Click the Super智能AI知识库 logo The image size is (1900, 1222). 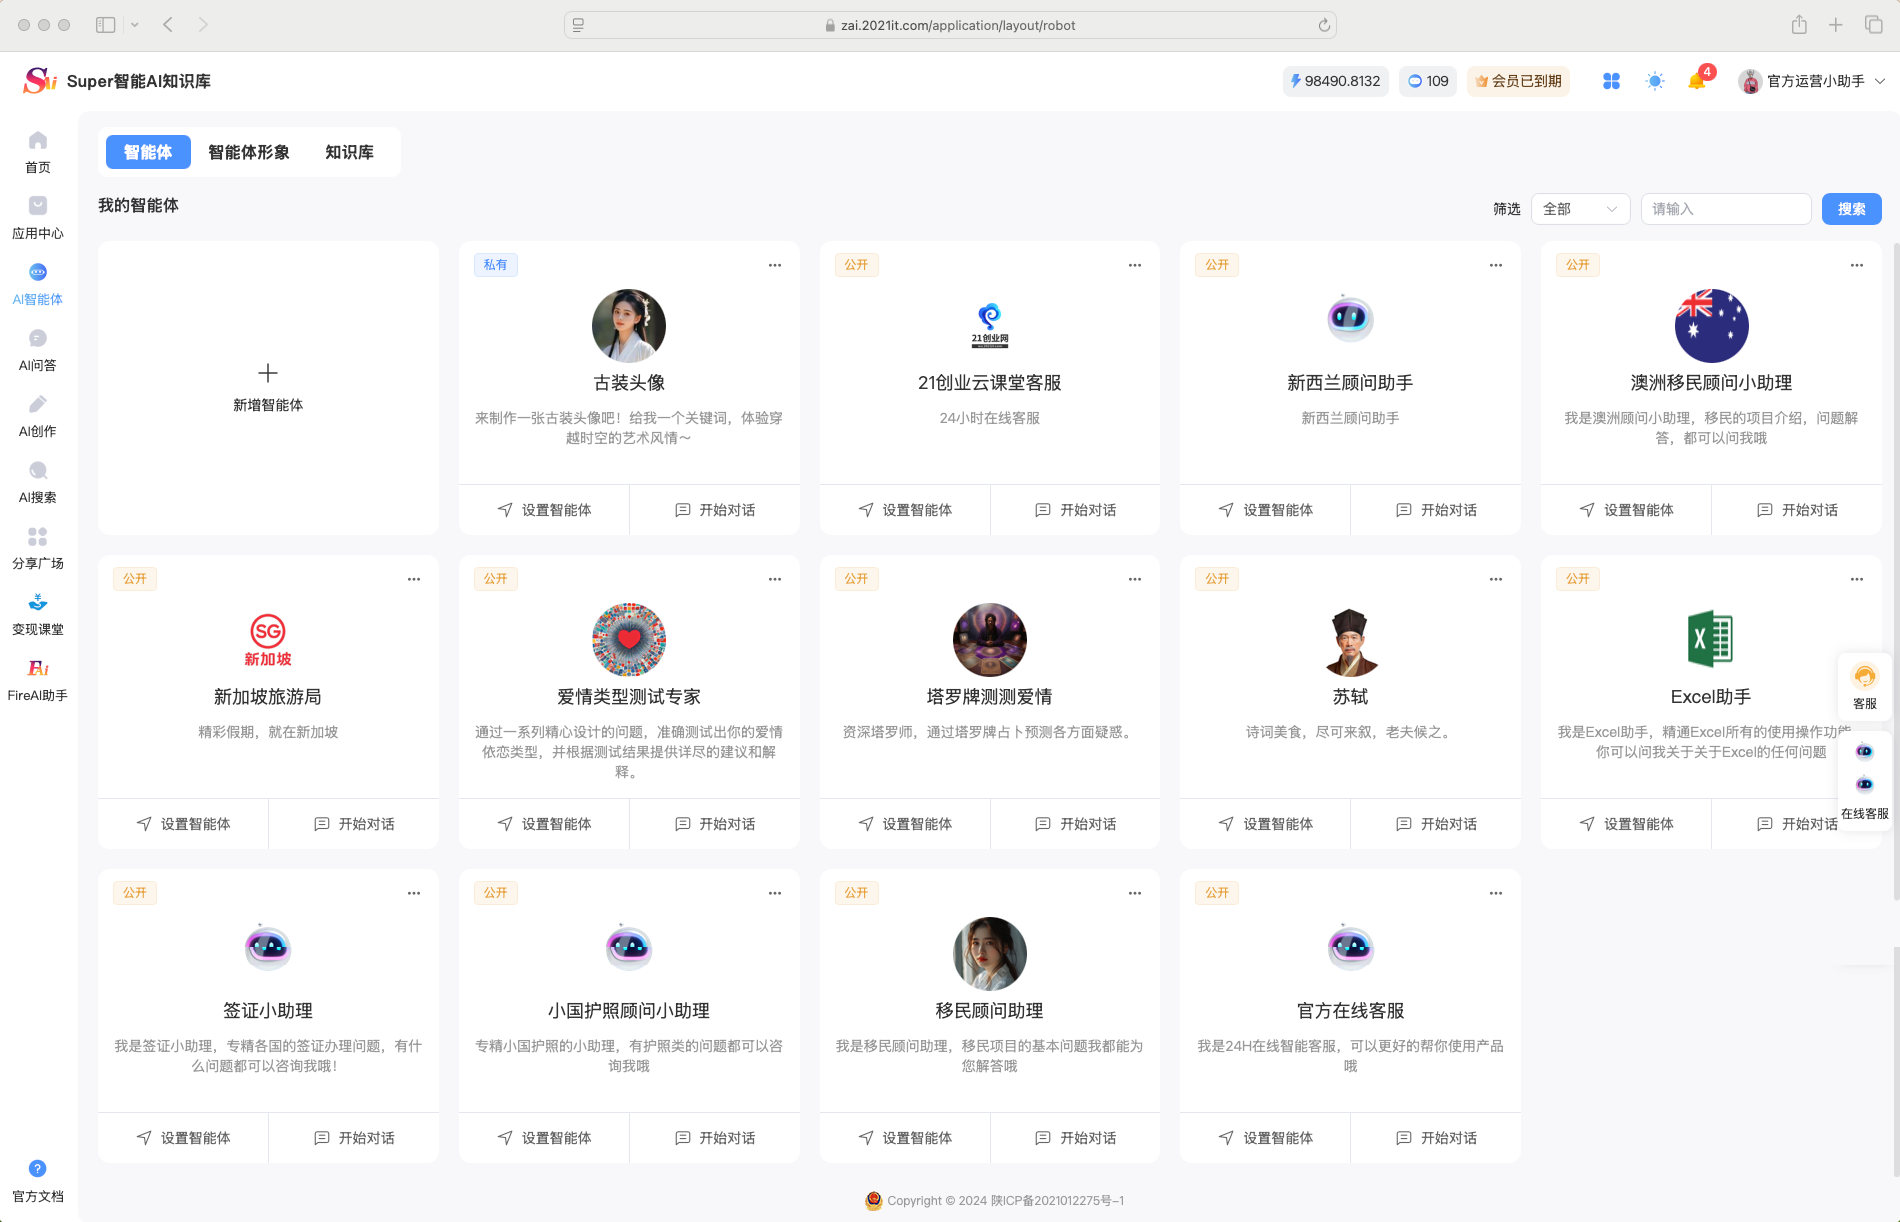tap(117, 81)
